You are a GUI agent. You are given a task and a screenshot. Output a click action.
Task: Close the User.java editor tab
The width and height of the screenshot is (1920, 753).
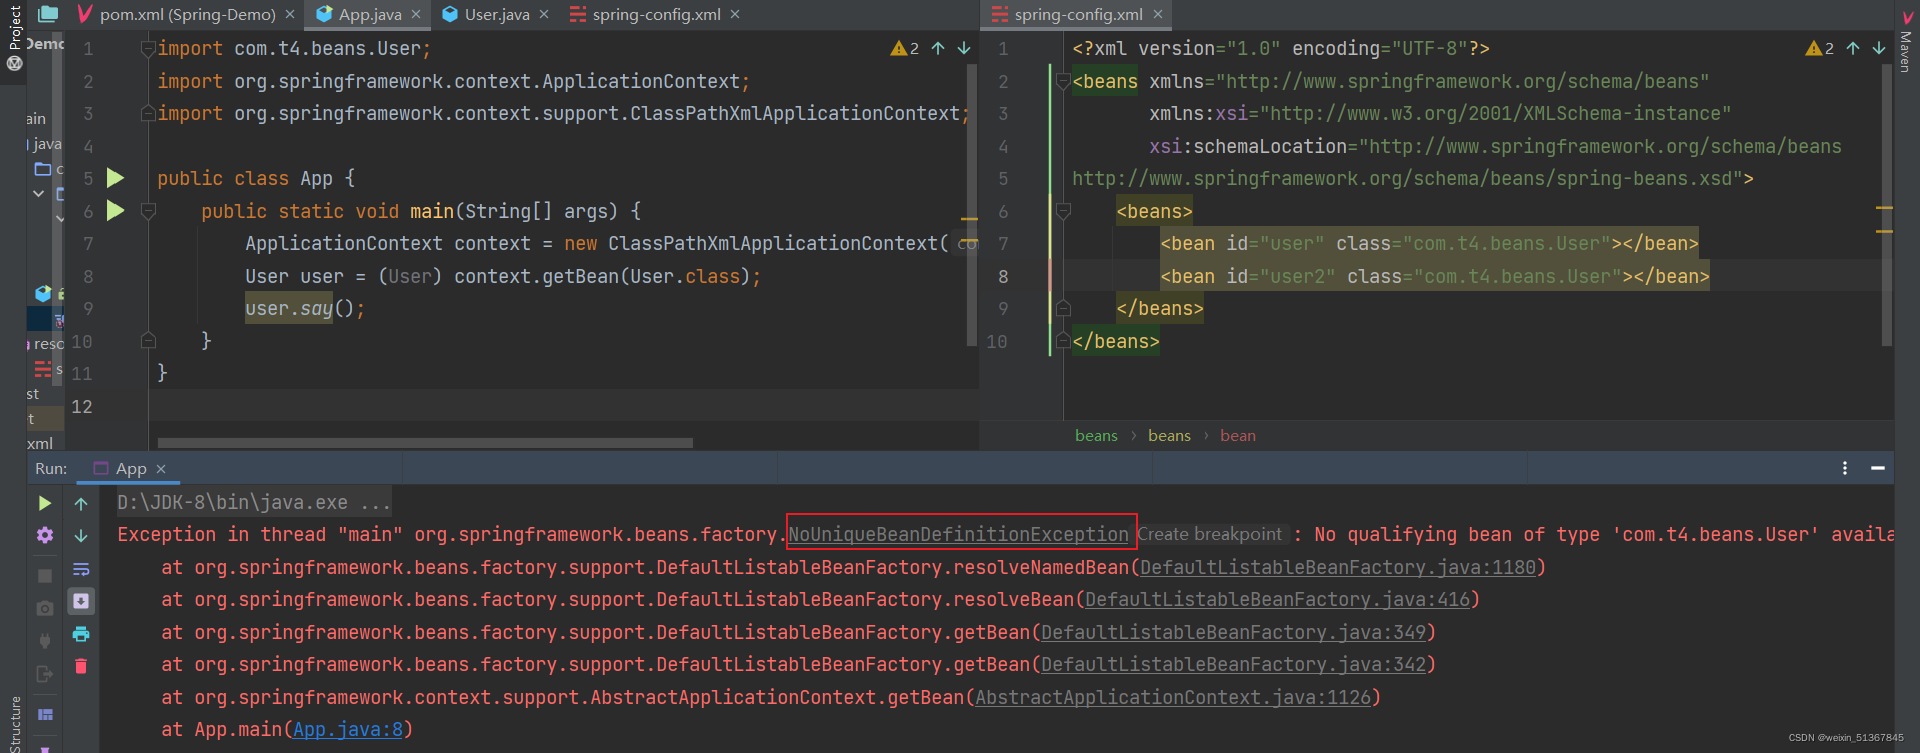tap(544, 14)
